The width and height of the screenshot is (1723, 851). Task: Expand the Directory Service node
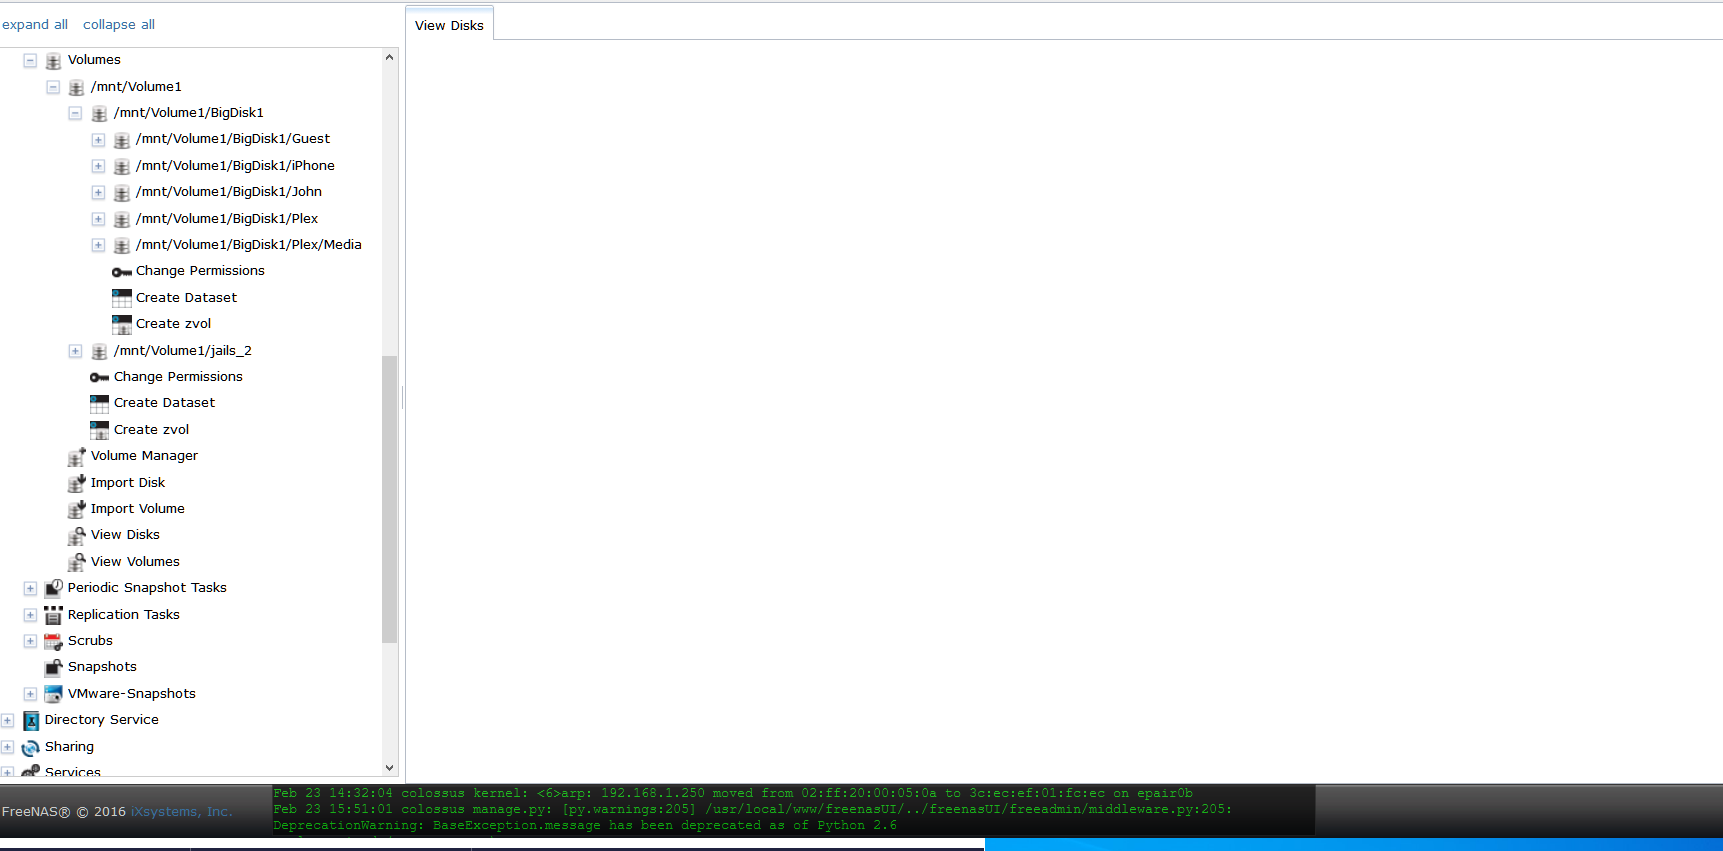[x=7, y=720]
